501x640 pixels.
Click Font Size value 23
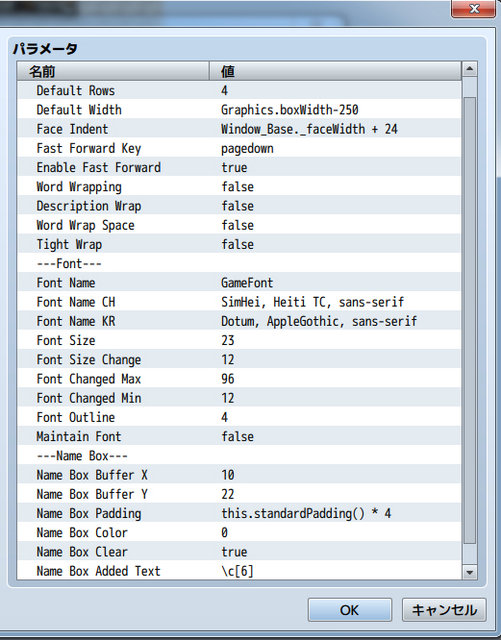335,340
